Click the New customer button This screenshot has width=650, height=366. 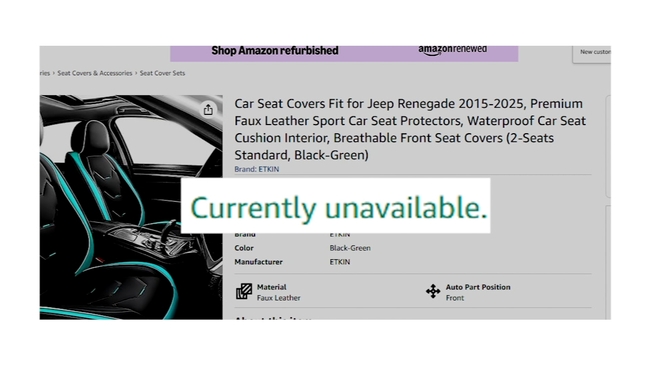click(594, 53)
